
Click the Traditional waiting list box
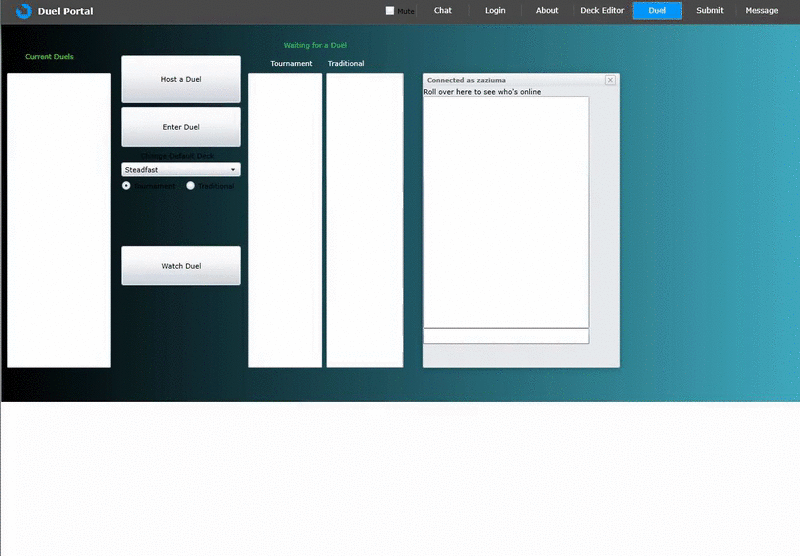pos(365,220)
